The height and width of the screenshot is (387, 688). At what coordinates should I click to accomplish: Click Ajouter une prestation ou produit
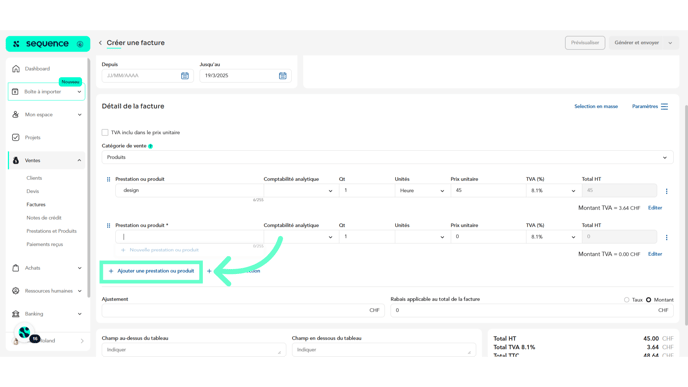point(151,271)
